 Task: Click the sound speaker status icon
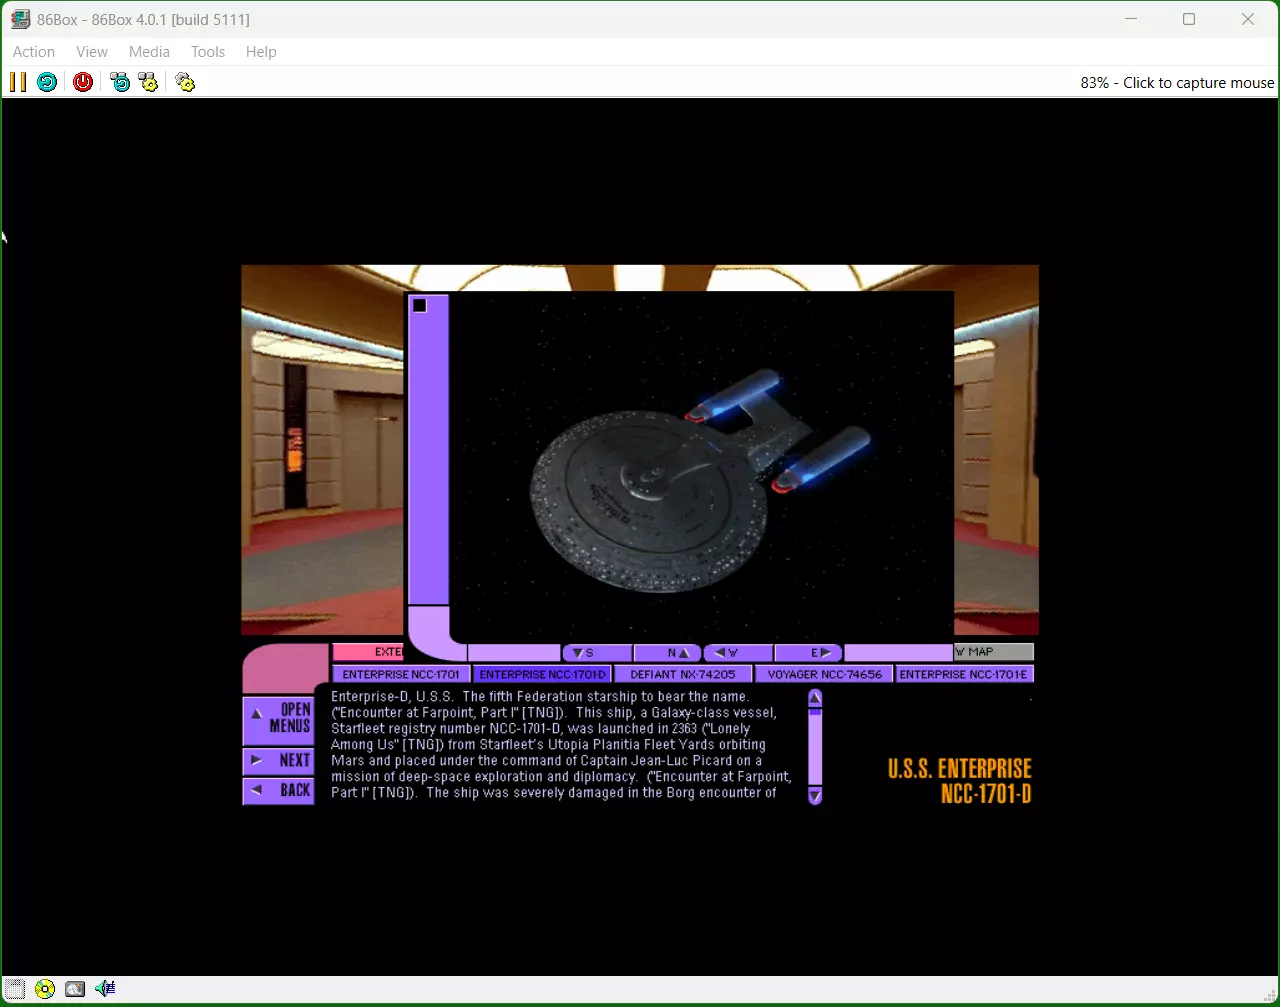pos(105,989)
